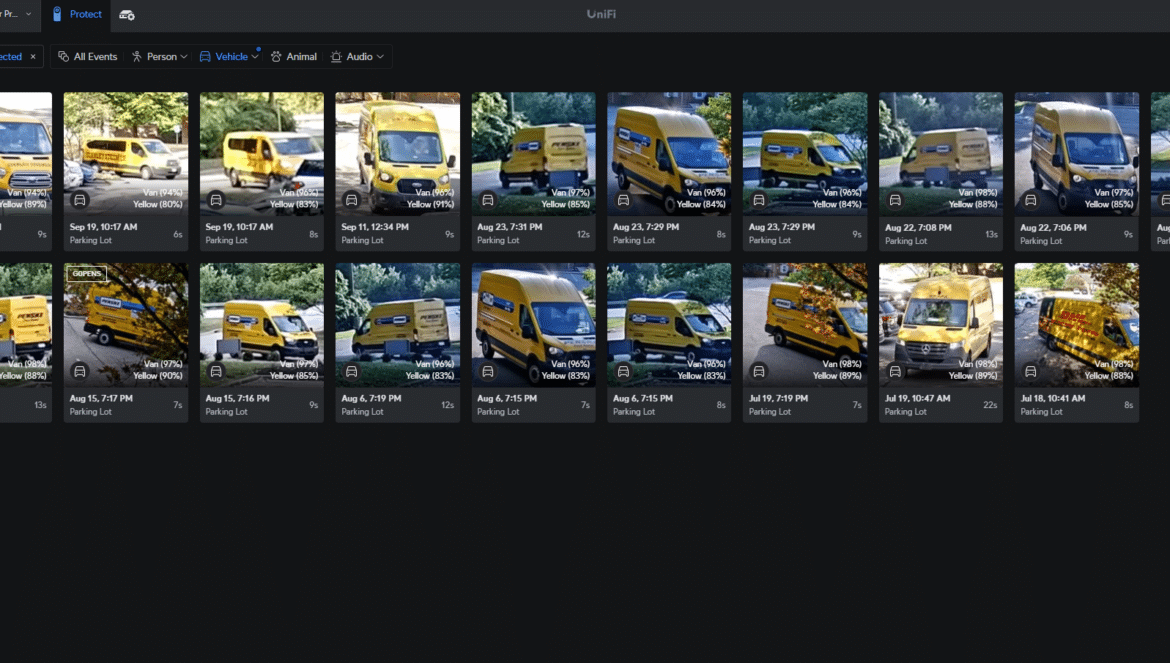Click vehicle icon on Aug 6, 7:15 PM 7s event
The image size is (1170, 663).
tap(488, 371)
